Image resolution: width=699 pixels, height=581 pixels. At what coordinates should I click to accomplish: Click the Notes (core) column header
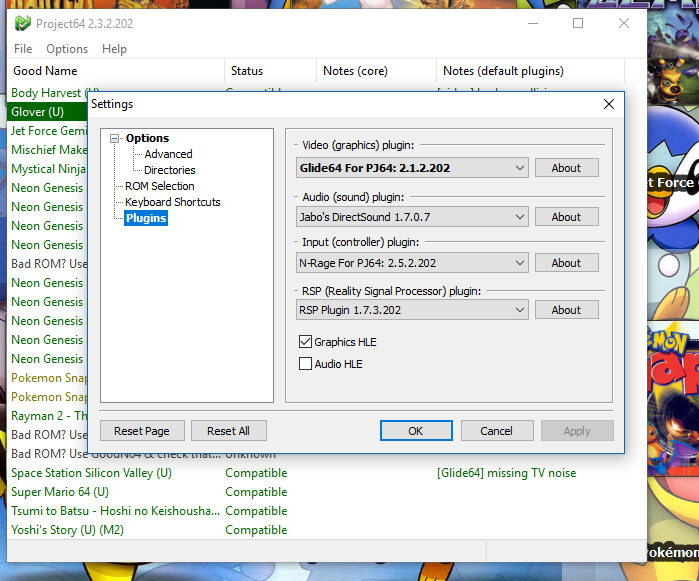[x=377, y=71]
